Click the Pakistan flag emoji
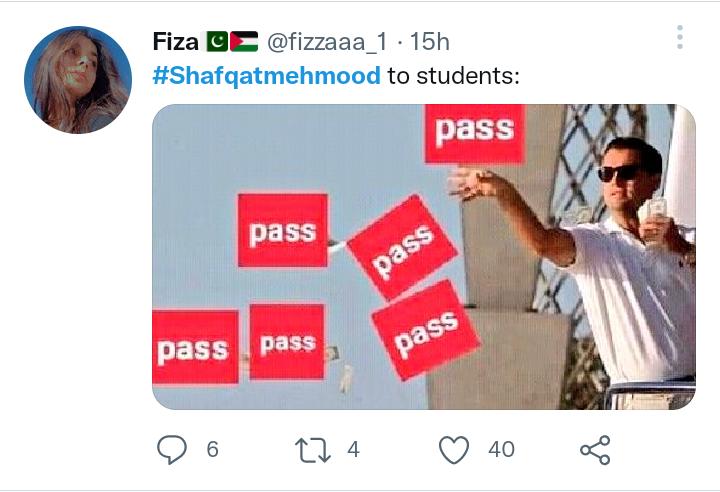 pyautogui.click(x=217, y=41)
